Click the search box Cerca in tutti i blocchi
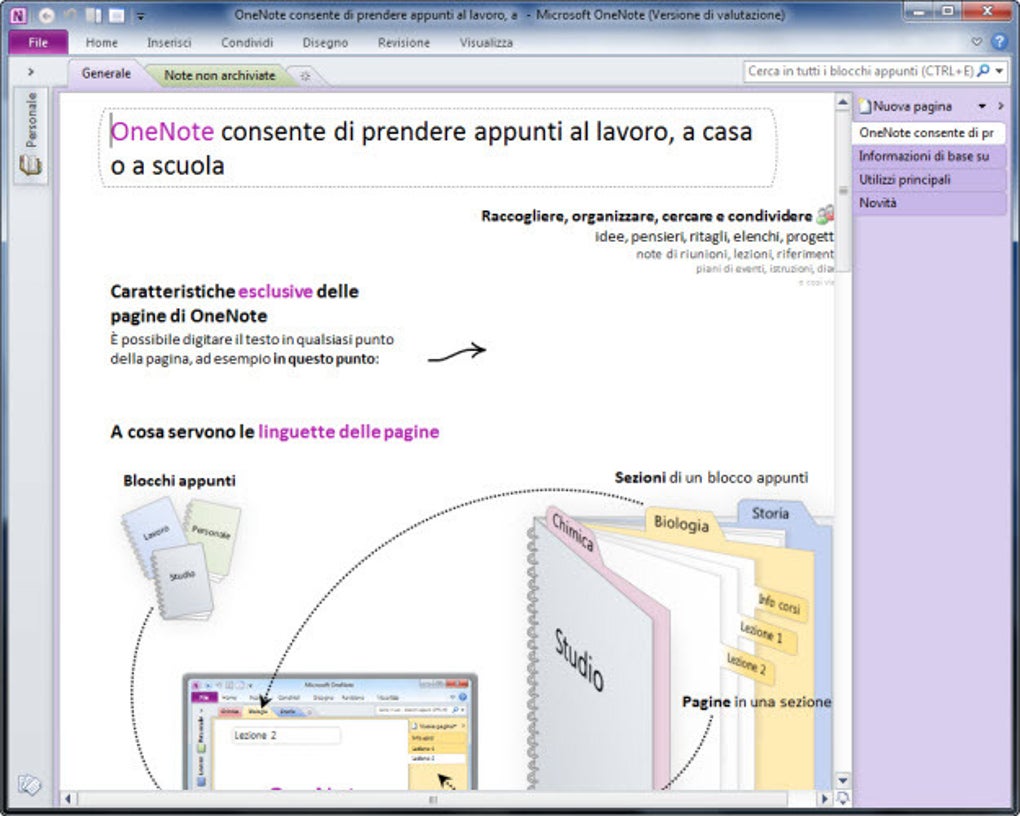 point(860,71)
